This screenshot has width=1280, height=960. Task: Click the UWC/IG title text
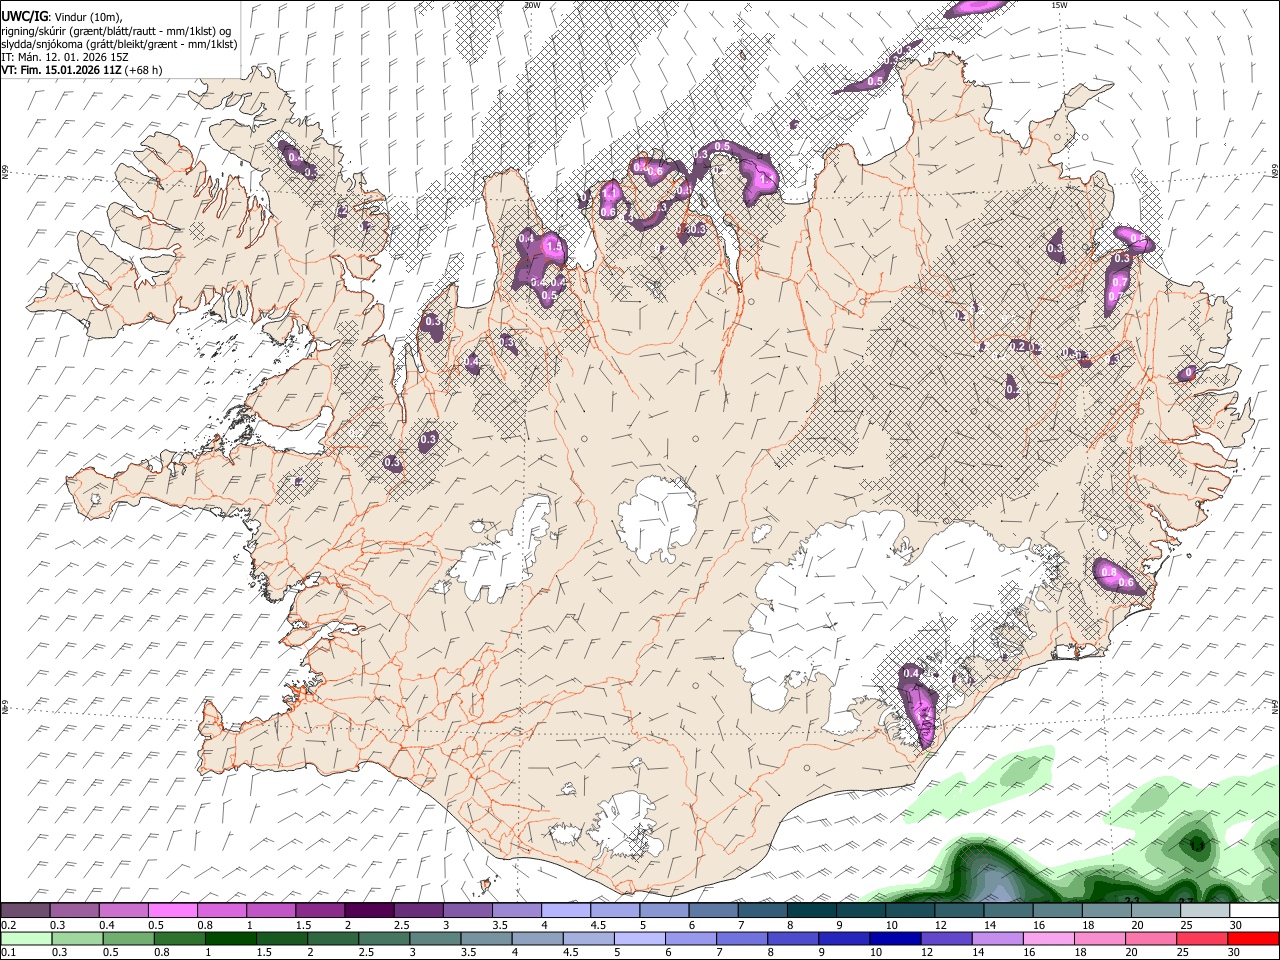[24, 17]
